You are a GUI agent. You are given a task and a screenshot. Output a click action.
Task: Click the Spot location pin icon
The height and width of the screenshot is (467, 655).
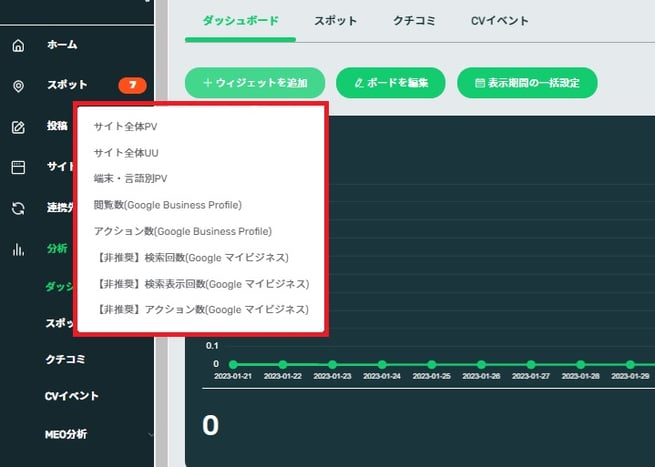[x=18, y=86]
